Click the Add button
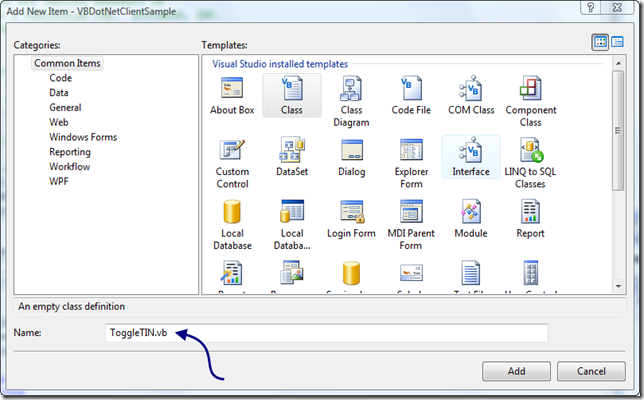Image resolution: width=644 pixels, height=400 pixels. click(516, 371)
